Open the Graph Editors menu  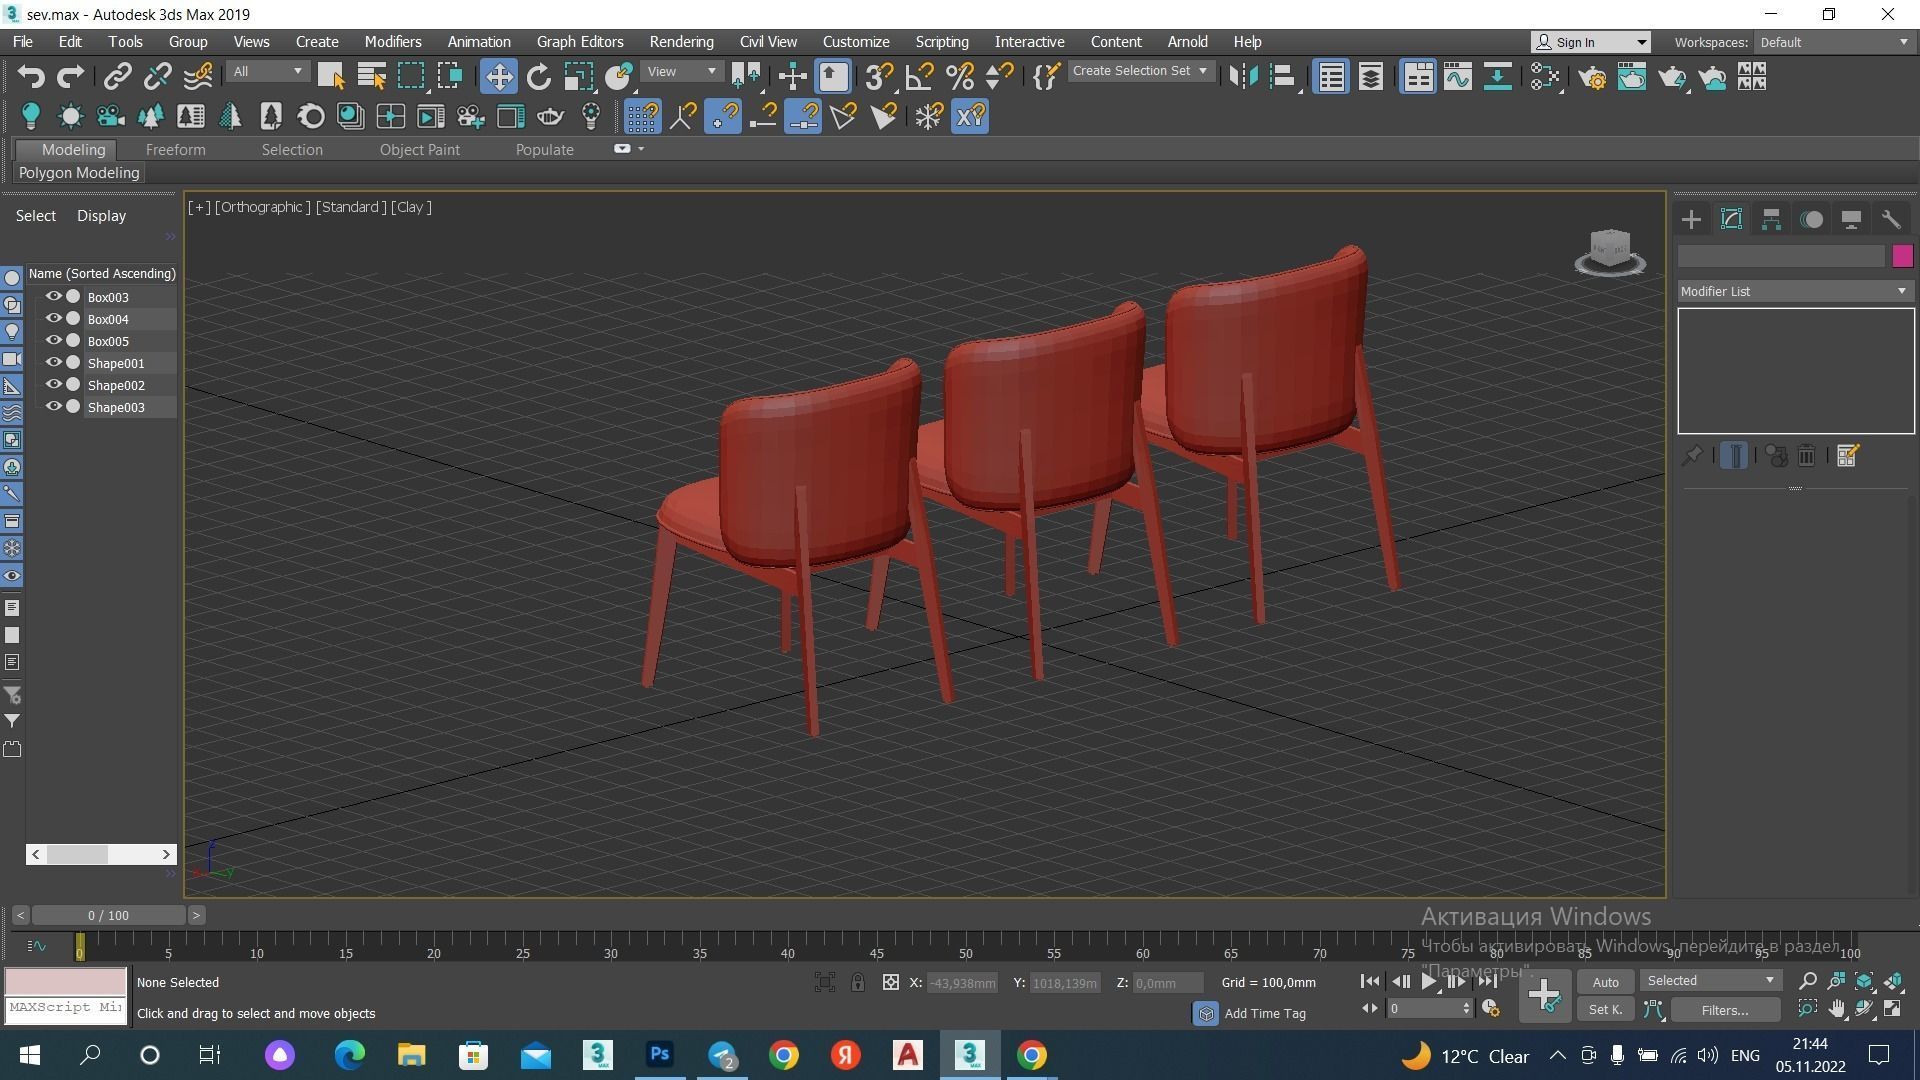coord(579,42)
